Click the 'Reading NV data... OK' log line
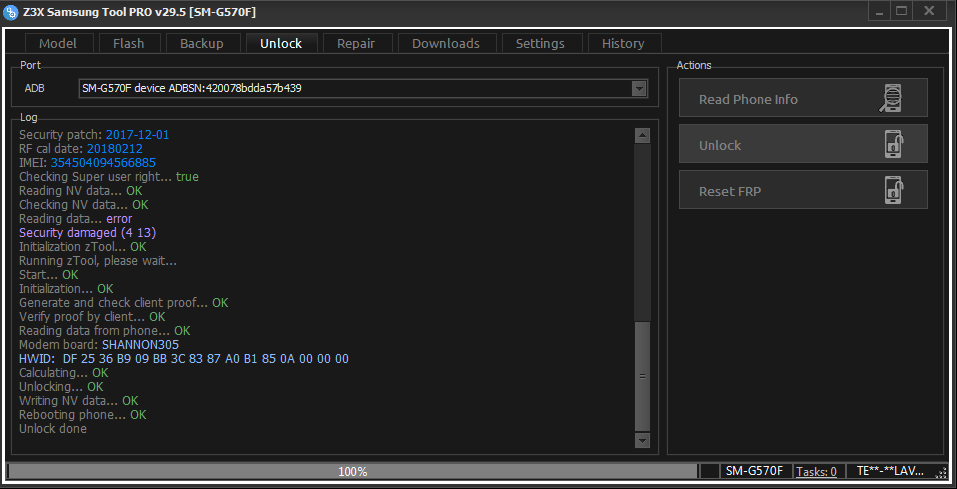The height and width of the screenshot is (489, 957). tap(81, 190)
